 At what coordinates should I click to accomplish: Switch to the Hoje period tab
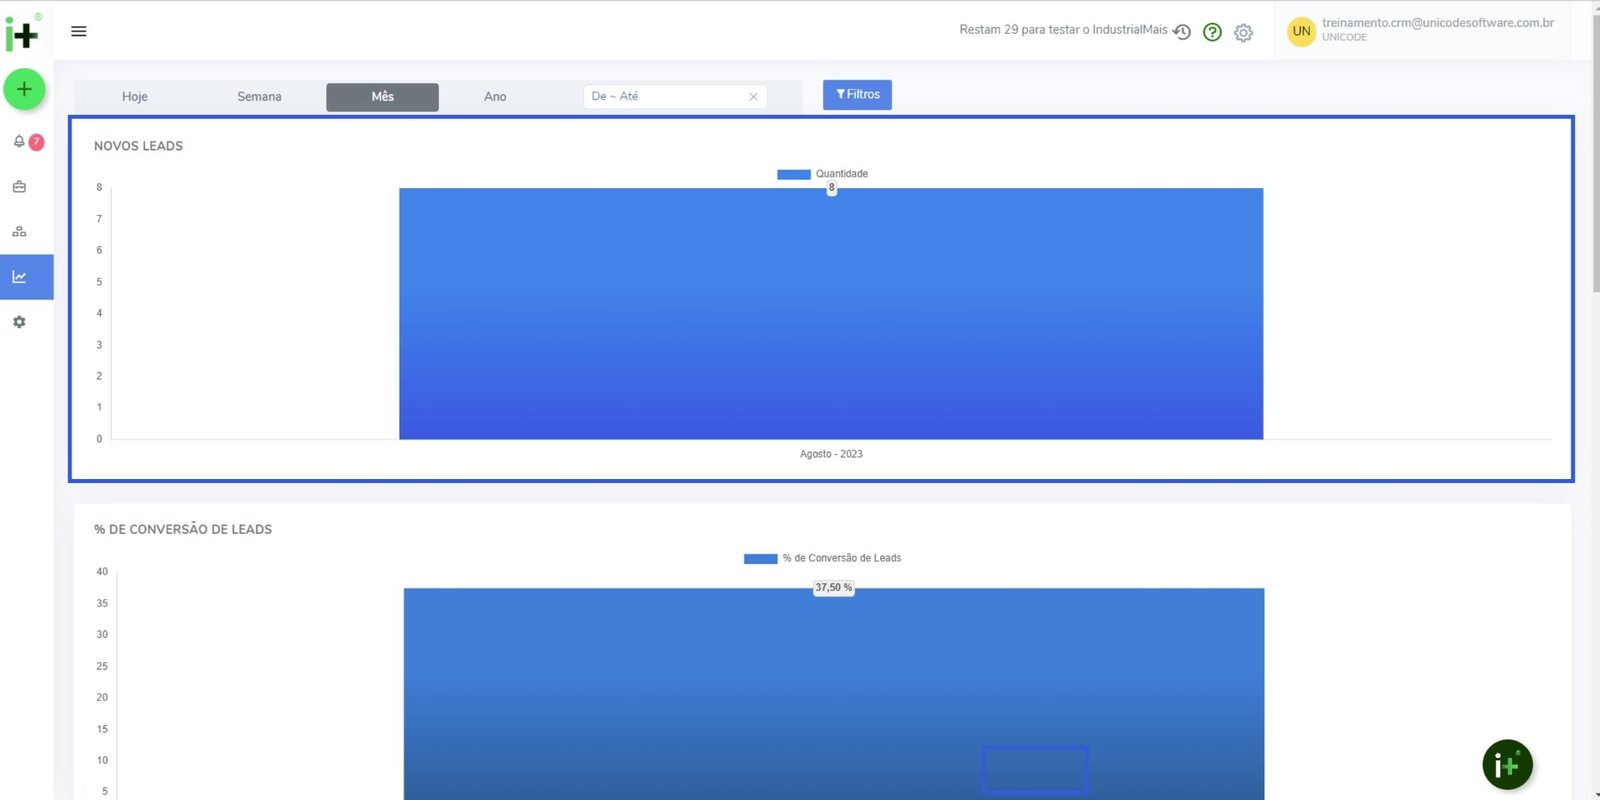(135, 97)
